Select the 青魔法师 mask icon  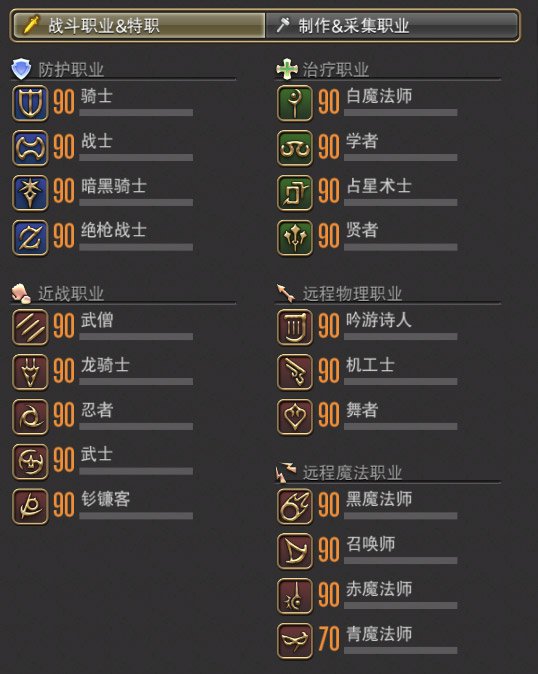(x=295, y=641)
